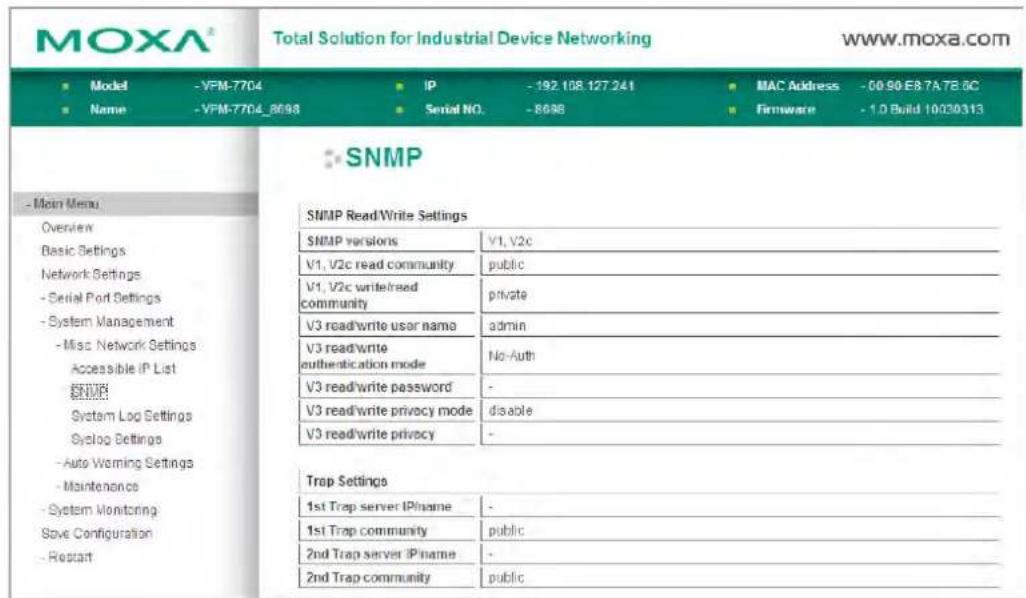This screenshot has width=1026, height=598.
Task: Open the Overview page
Action: click(67, 227)
